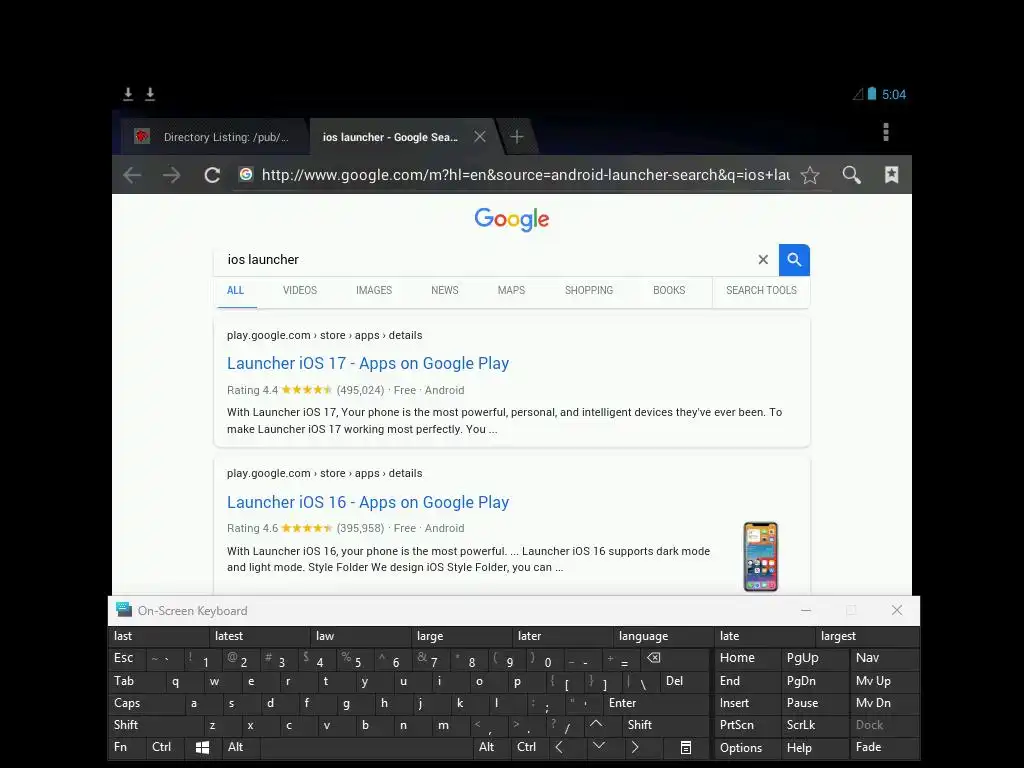The height and width of the screenshot is (768, 1024).
Task: Open Launcher iOS 16 Google Play result
Action: [x=368, y=502]
